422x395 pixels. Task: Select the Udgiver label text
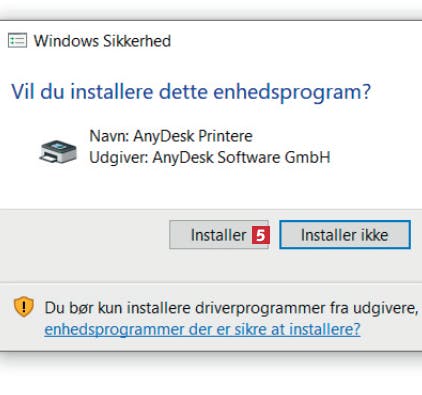coord(119,157)
